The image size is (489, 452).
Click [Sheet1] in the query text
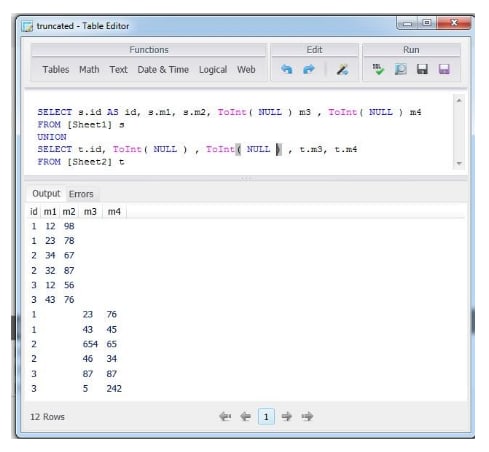tap(89, 125)
